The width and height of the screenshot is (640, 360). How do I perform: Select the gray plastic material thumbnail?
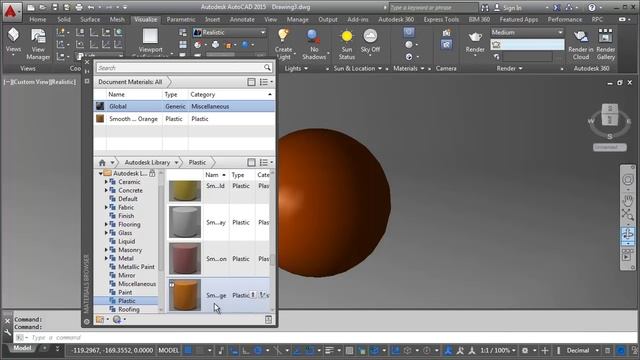click(185, 222)
